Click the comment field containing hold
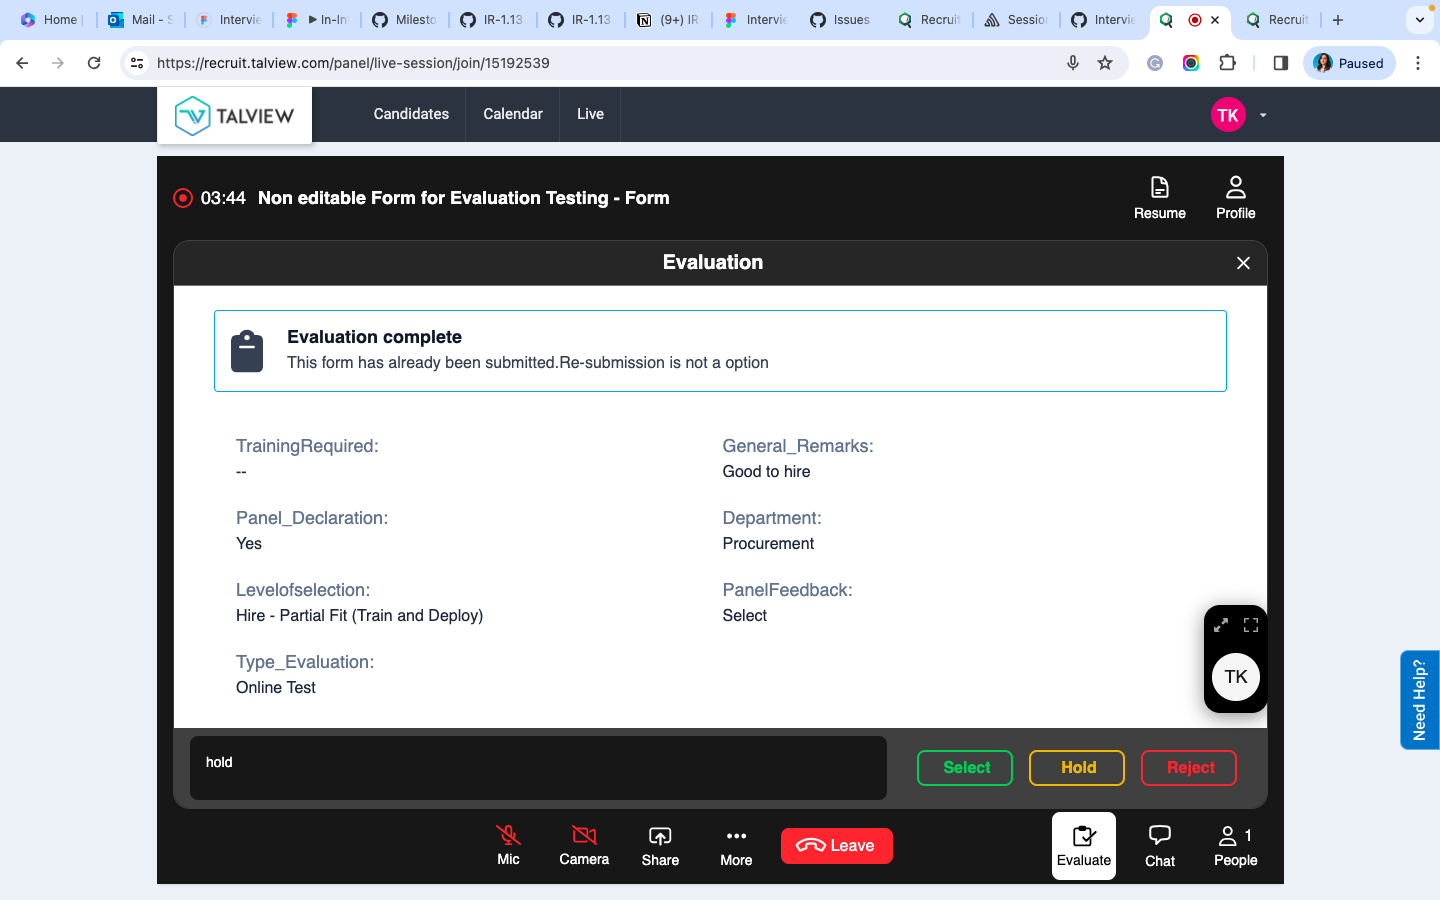This screenshot has height=900, width=1440. [x=538, y=768]
